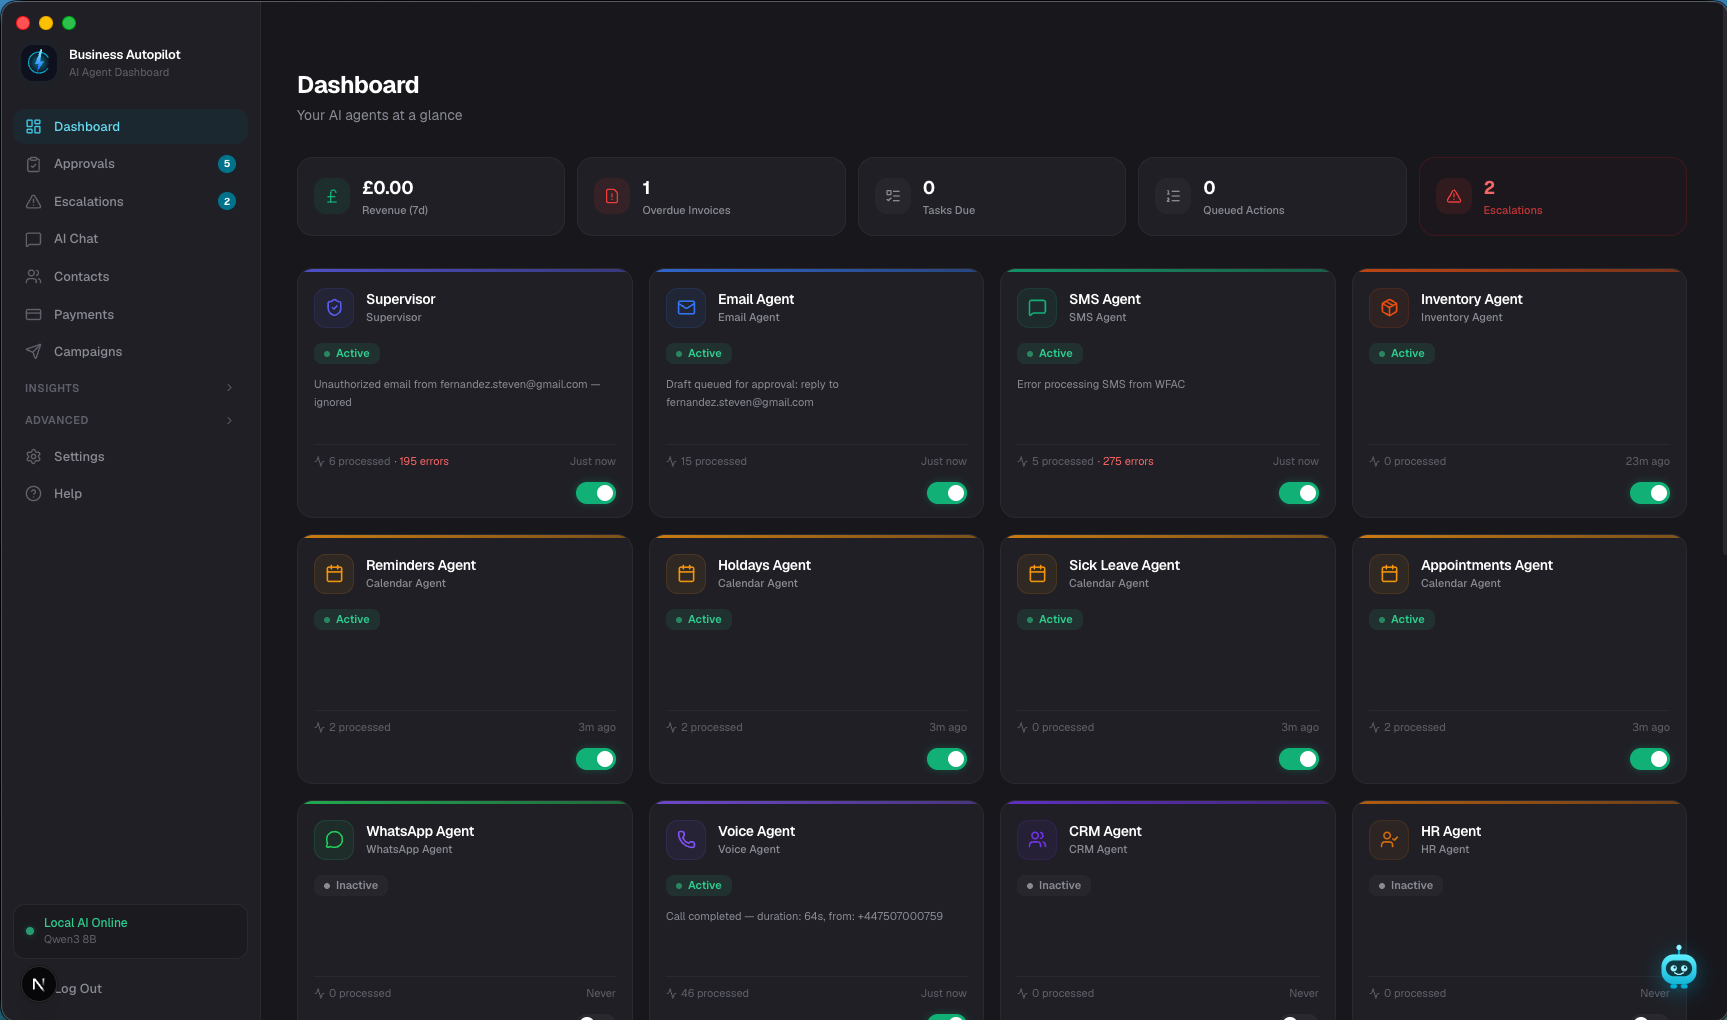Turn off the Inventory Agent switch
Screen dimensions: 1727x1020
tap(1650, 493)
